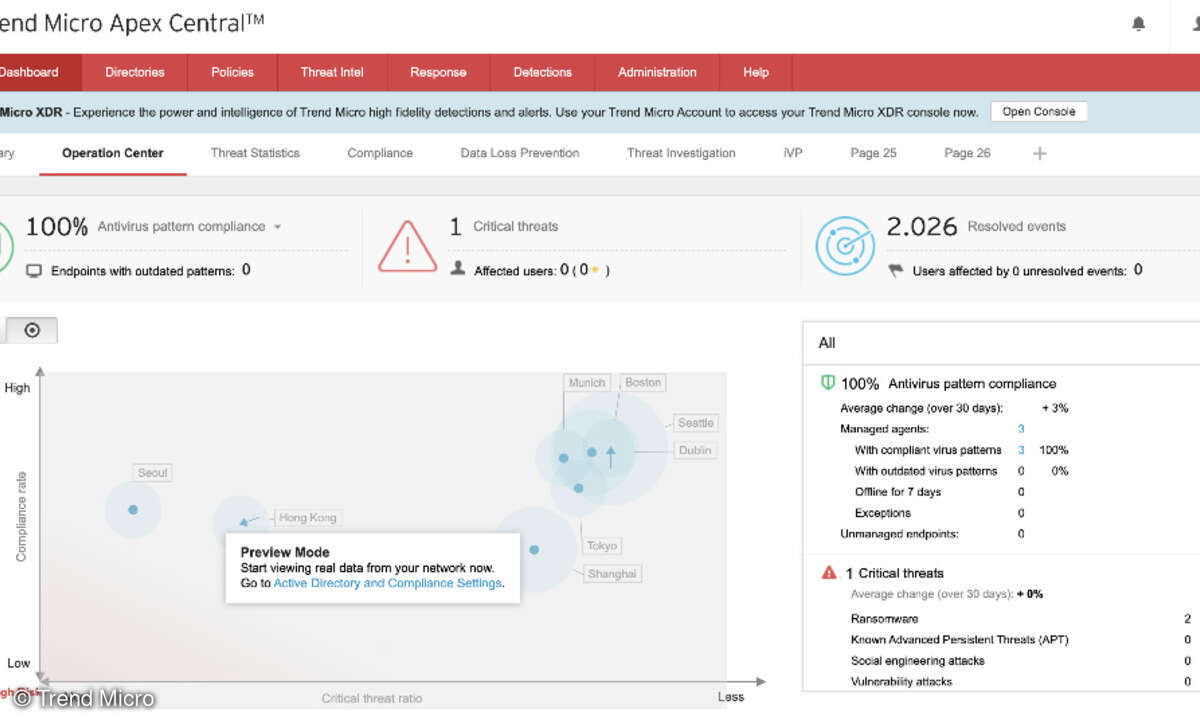Open the Detections menu
Viewport: 1200px width, 720px height.
[542, 72]
